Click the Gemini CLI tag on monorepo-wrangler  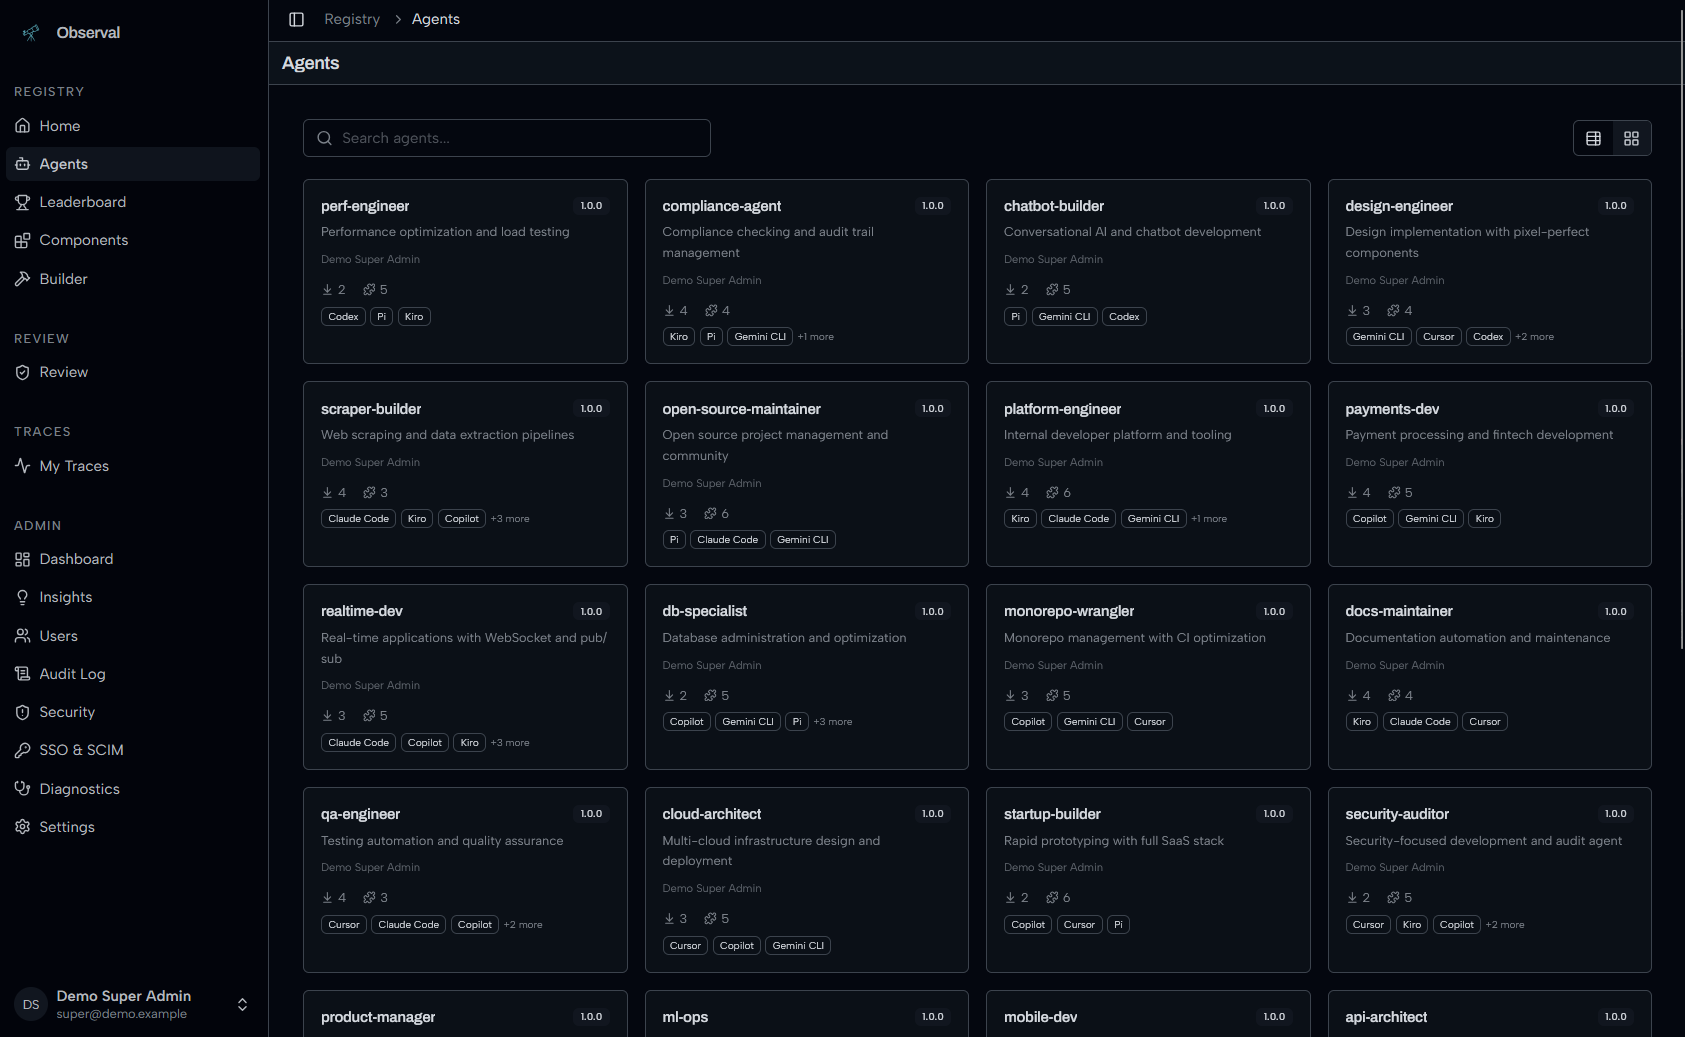pyautogui.click(x=1089, y=722)
